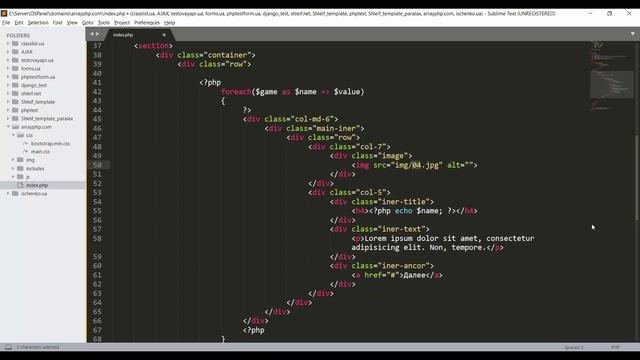Open the Selection menu

[x=38, y=22]
